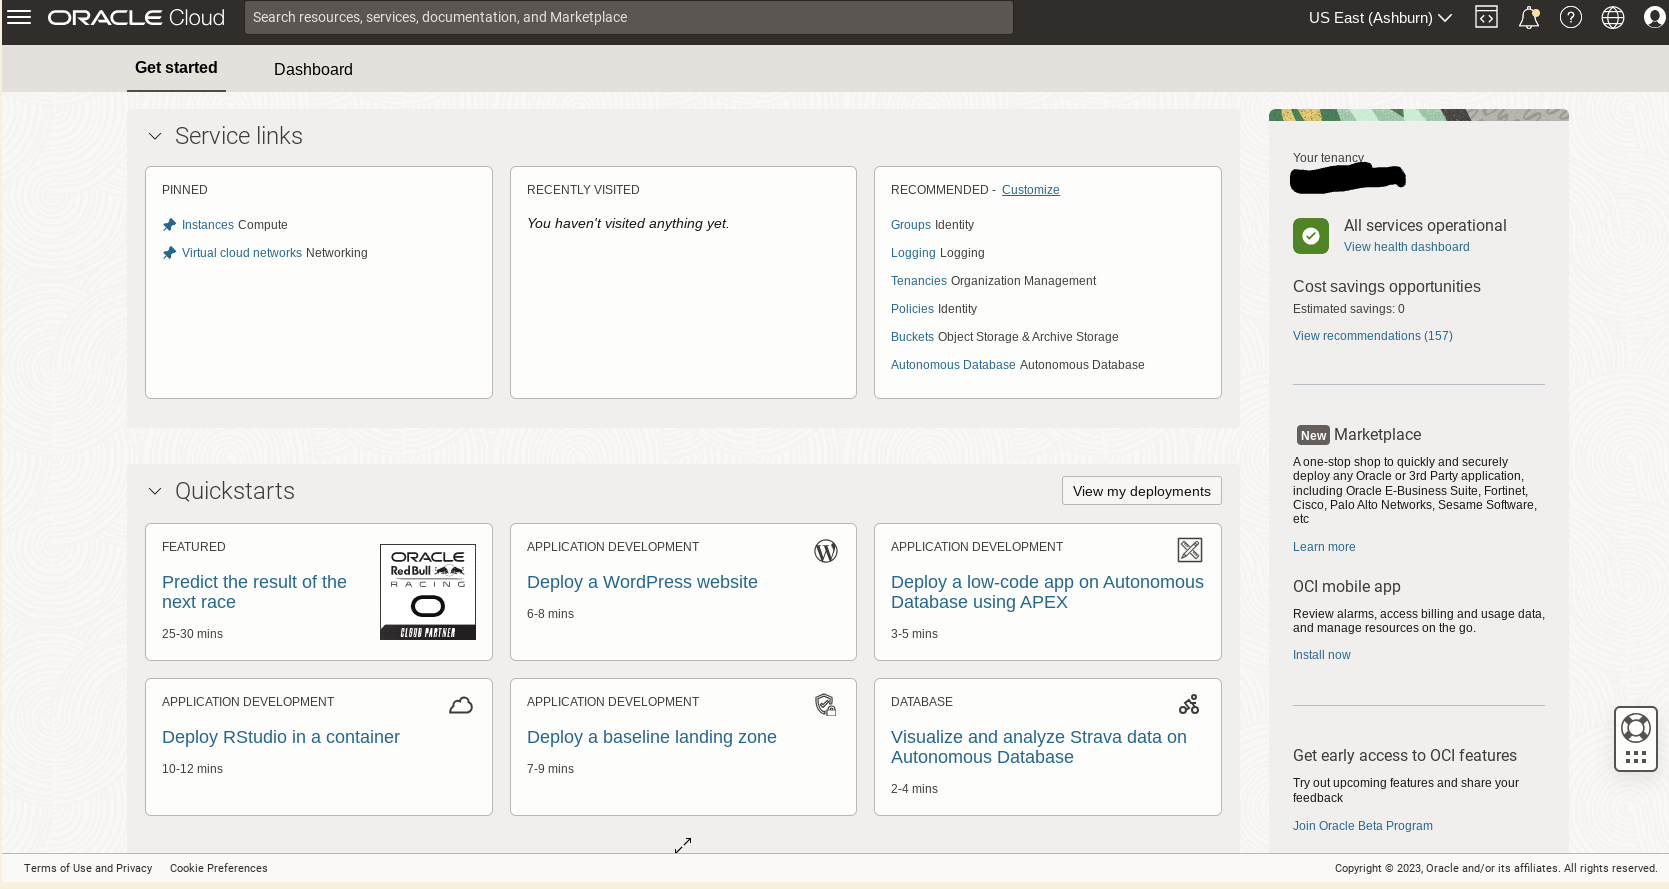This screenshot has height=889, width=1669.
Task: Open the Instances Compute link
Action: click(x=208, y=225)
